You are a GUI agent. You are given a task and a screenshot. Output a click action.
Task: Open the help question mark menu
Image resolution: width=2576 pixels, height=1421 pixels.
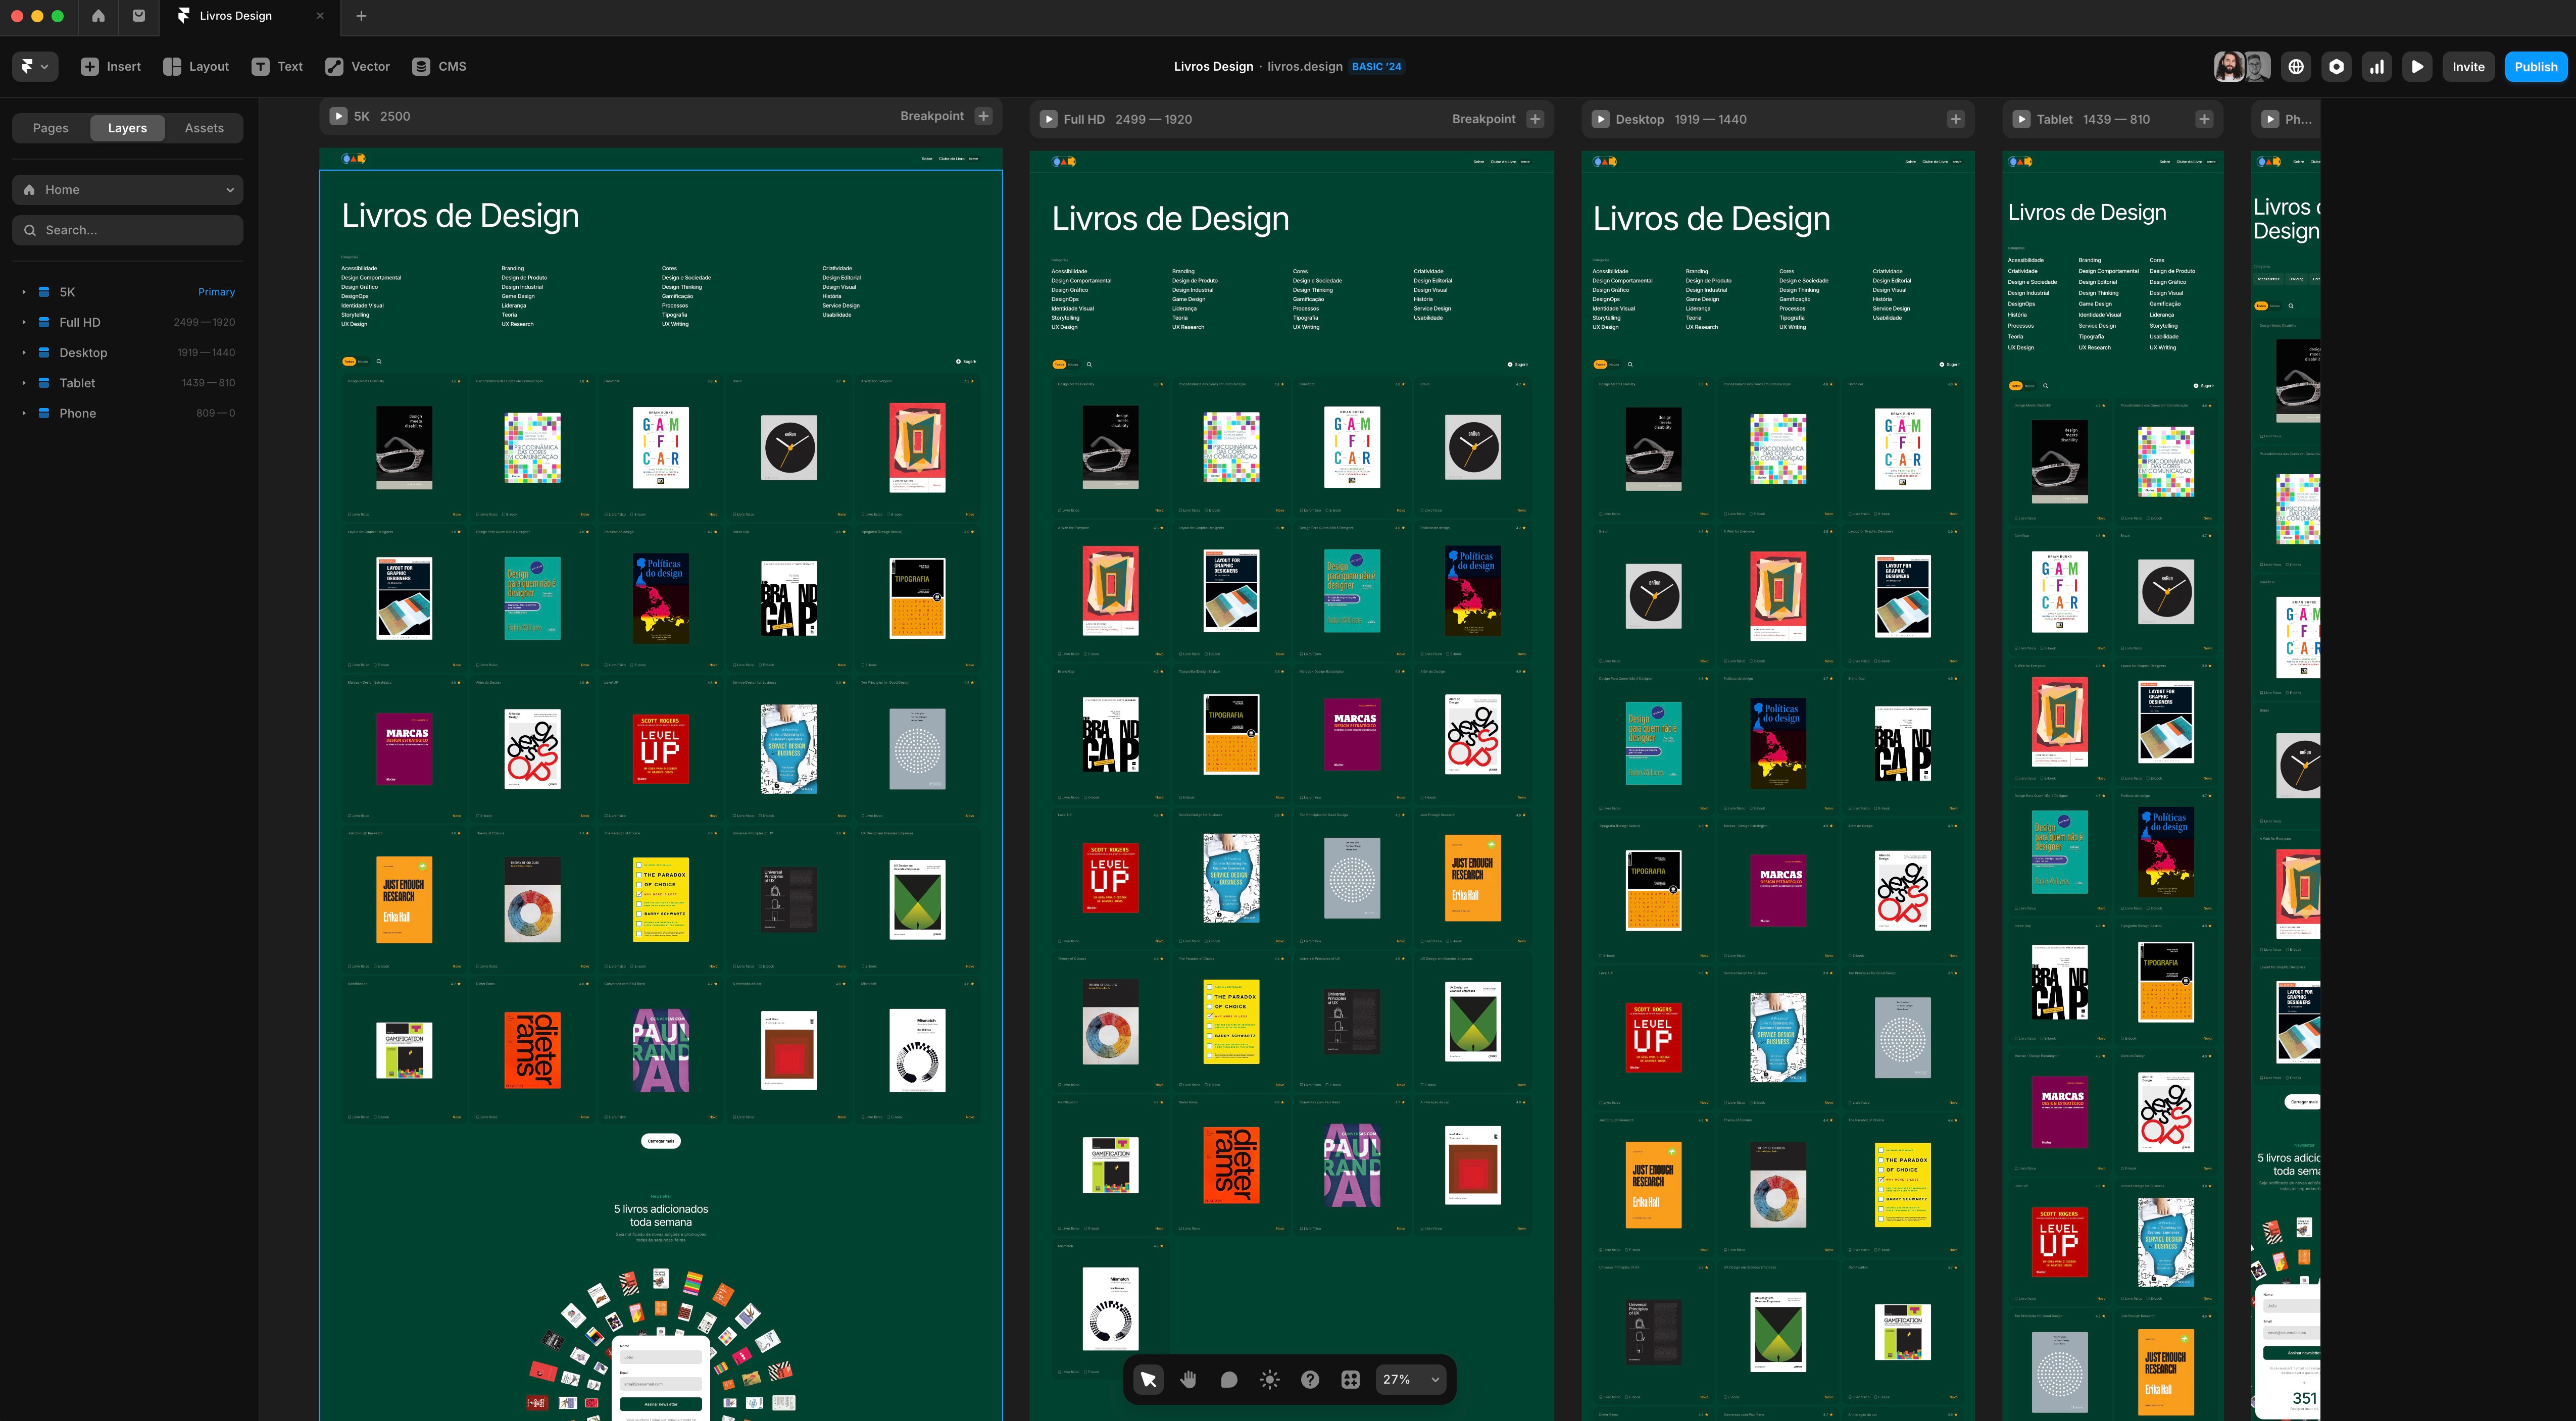[1309, 1379]
